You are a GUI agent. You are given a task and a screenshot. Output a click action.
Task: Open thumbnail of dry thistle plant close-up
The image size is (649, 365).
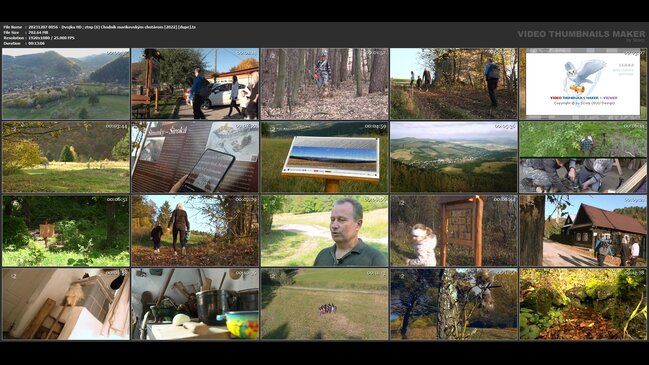pos(454,304)
